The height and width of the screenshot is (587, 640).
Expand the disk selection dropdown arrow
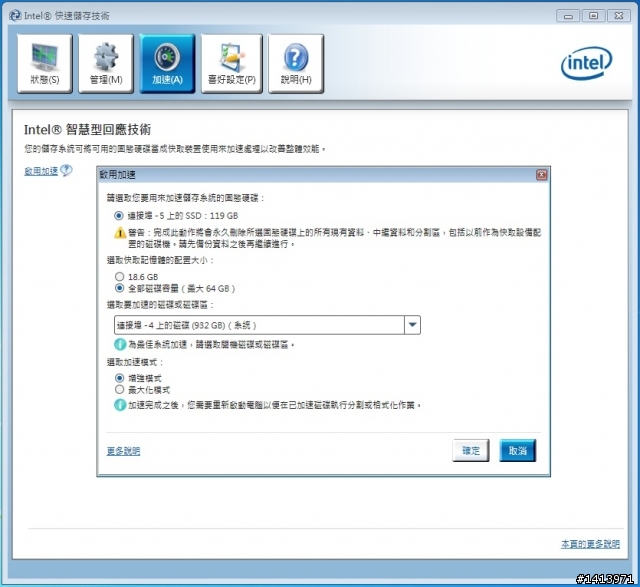pyautogui.click(x=412, y=325)
